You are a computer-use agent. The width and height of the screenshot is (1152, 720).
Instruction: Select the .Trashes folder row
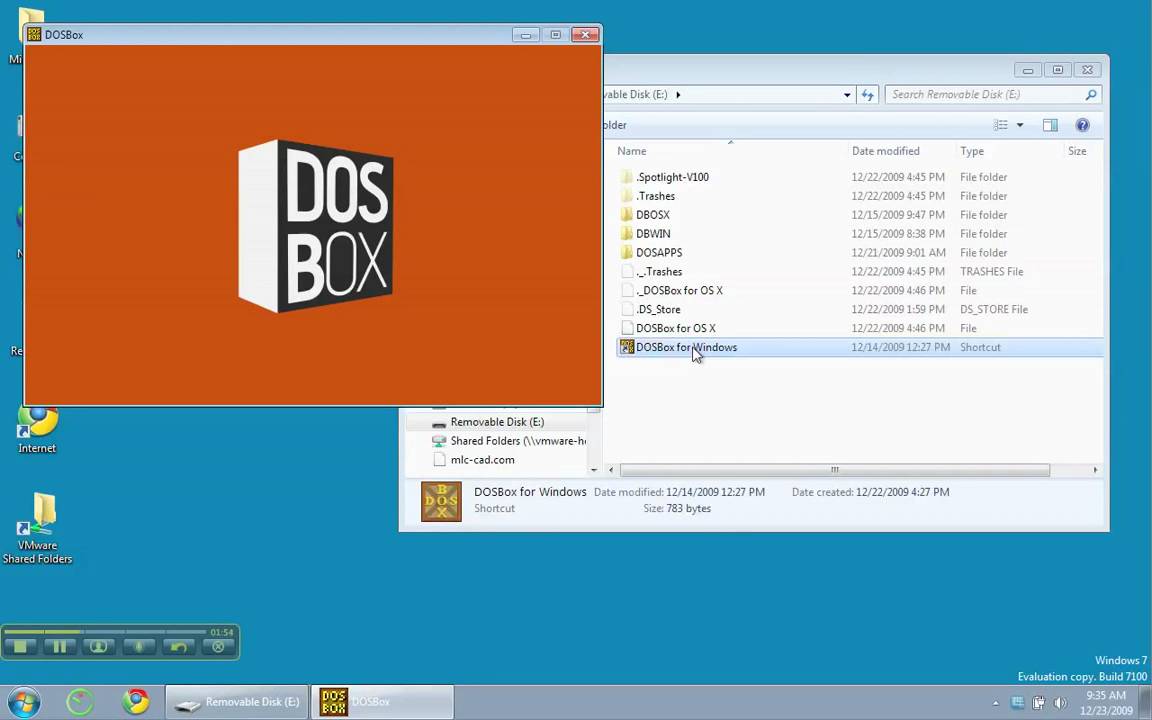tap(860, 196)
